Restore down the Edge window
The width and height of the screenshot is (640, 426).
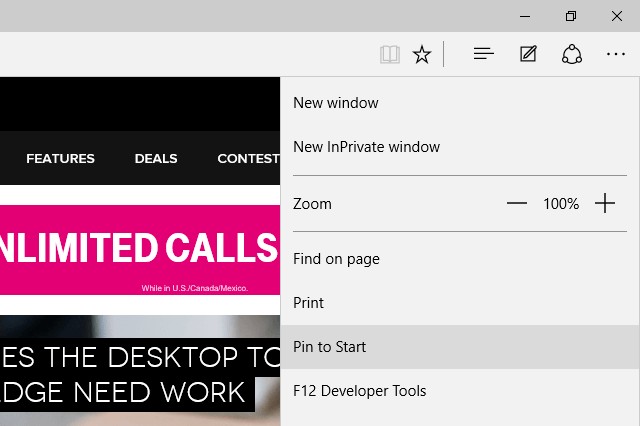[571, 16]
